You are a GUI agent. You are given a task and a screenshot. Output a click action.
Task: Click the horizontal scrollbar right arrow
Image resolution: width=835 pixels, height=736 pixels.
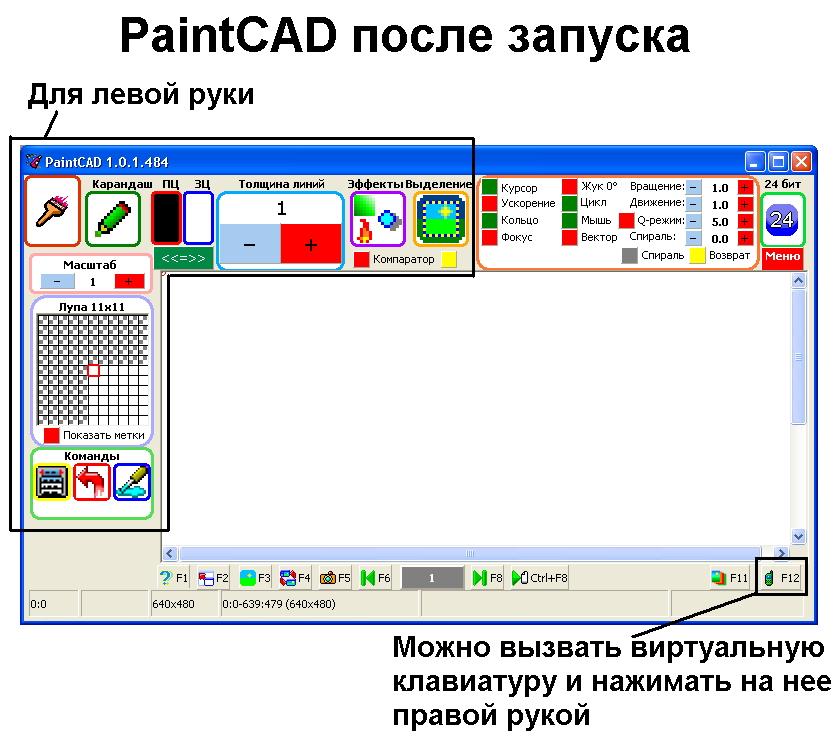point(781,553)
